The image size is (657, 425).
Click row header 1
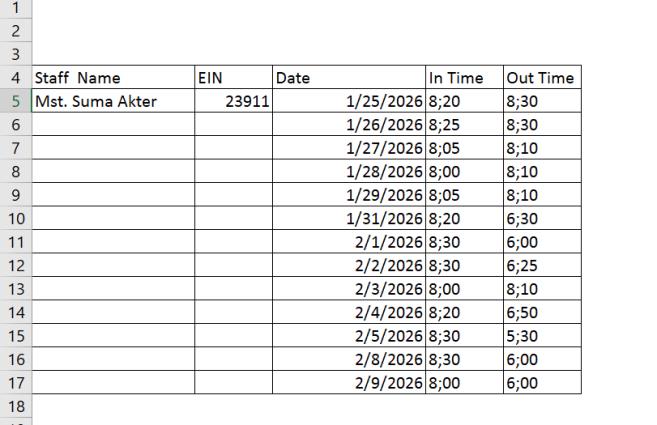15,8
